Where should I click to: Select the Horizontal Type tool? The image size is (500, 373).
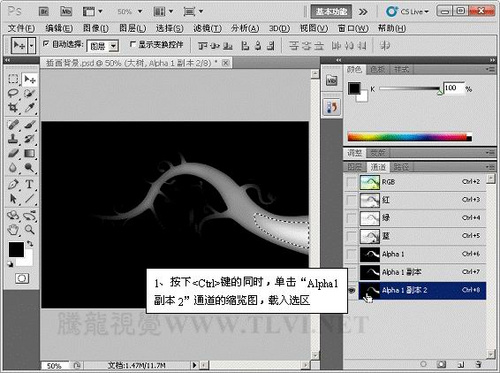coord(30,184)
